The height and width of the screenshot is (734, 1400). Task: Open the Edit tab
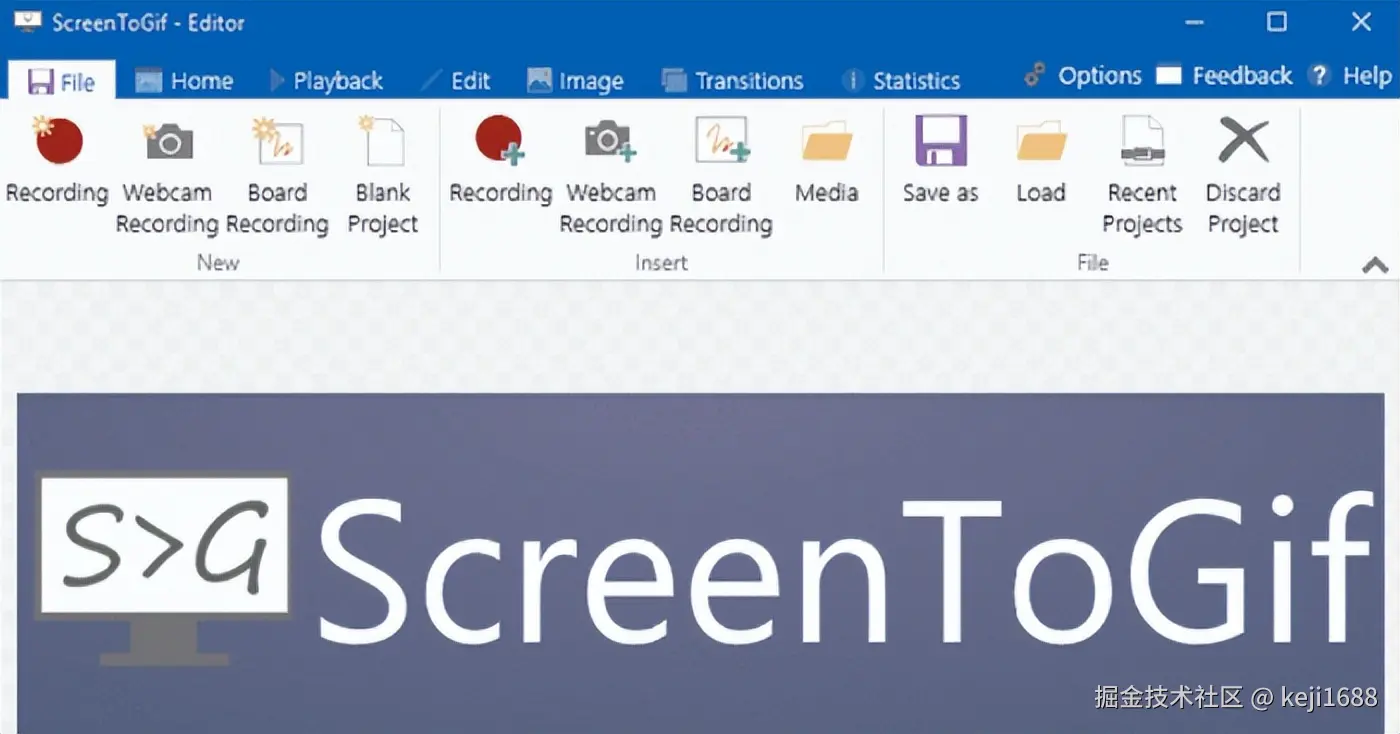456,81
